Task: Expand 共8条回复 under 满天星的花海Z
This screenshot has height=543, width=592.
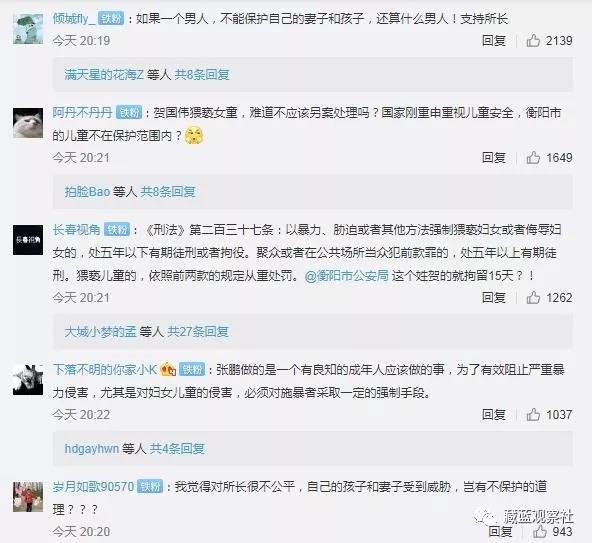Action: 202,75
